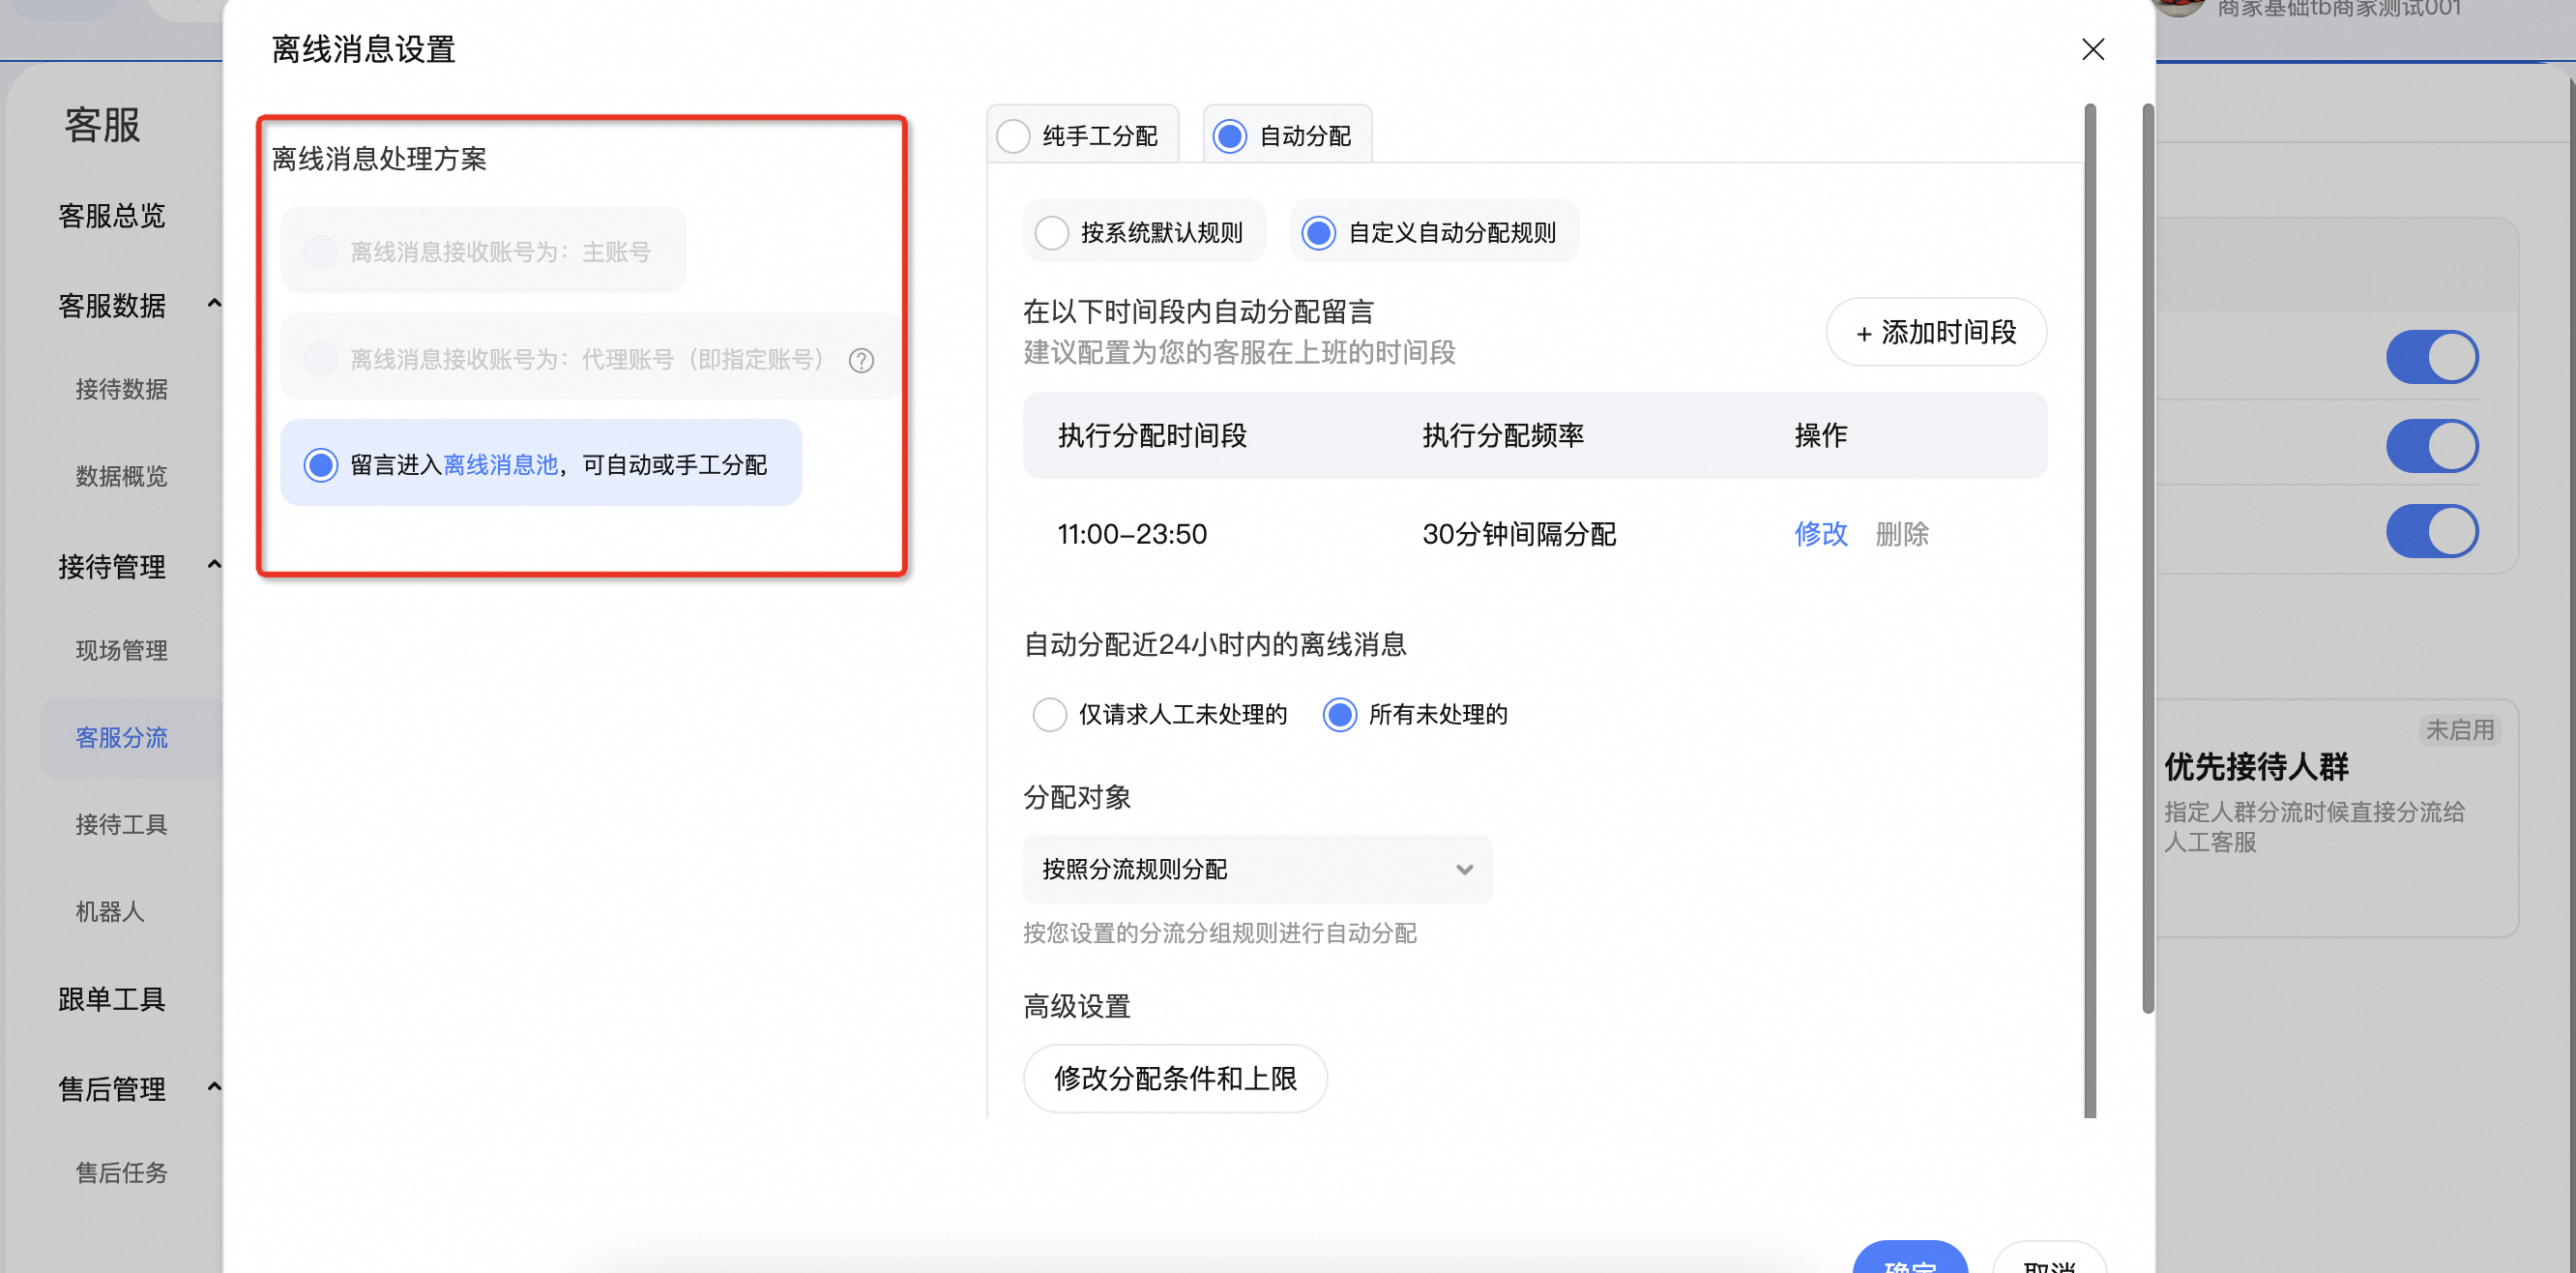Close the 离线消息设置 dialog
2576x1273 pixels.
pyautogui.click(x=2092, y=49)
